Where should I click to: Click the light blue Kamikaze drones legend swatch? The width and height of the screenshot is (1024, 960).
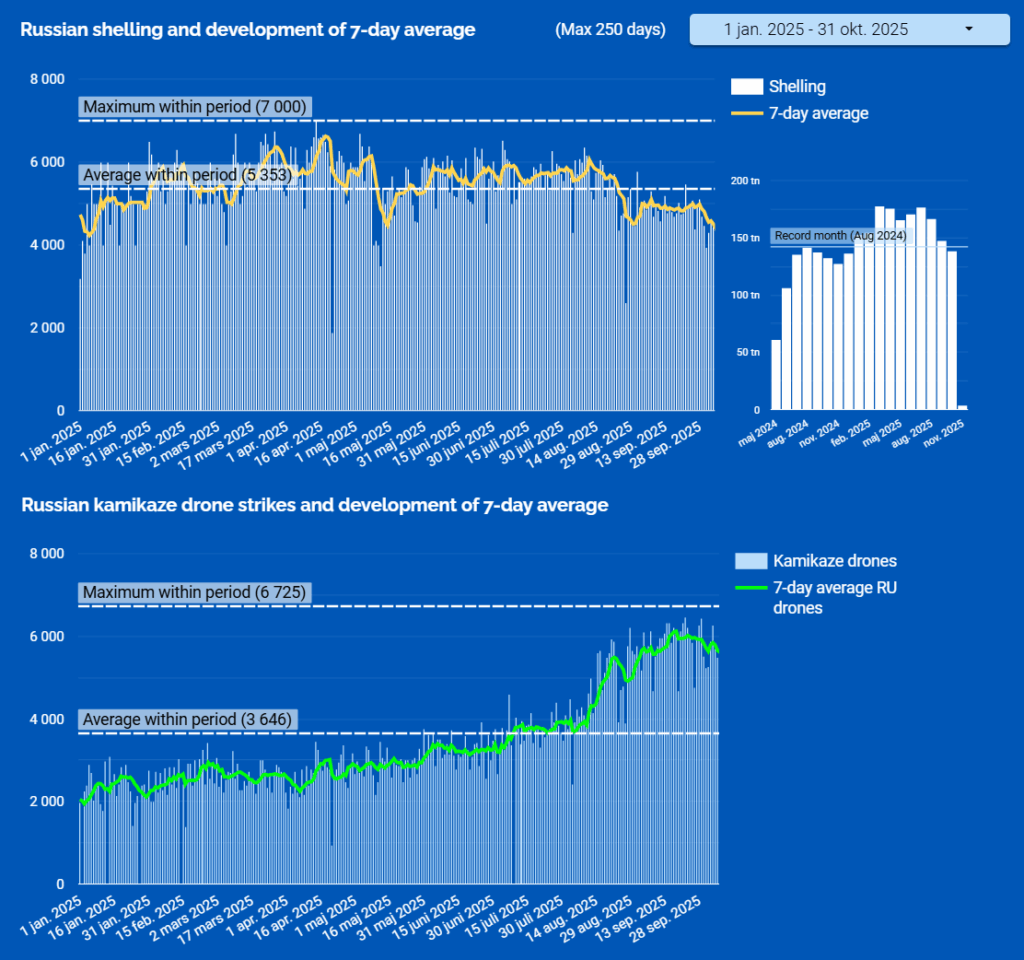[749, 561]
